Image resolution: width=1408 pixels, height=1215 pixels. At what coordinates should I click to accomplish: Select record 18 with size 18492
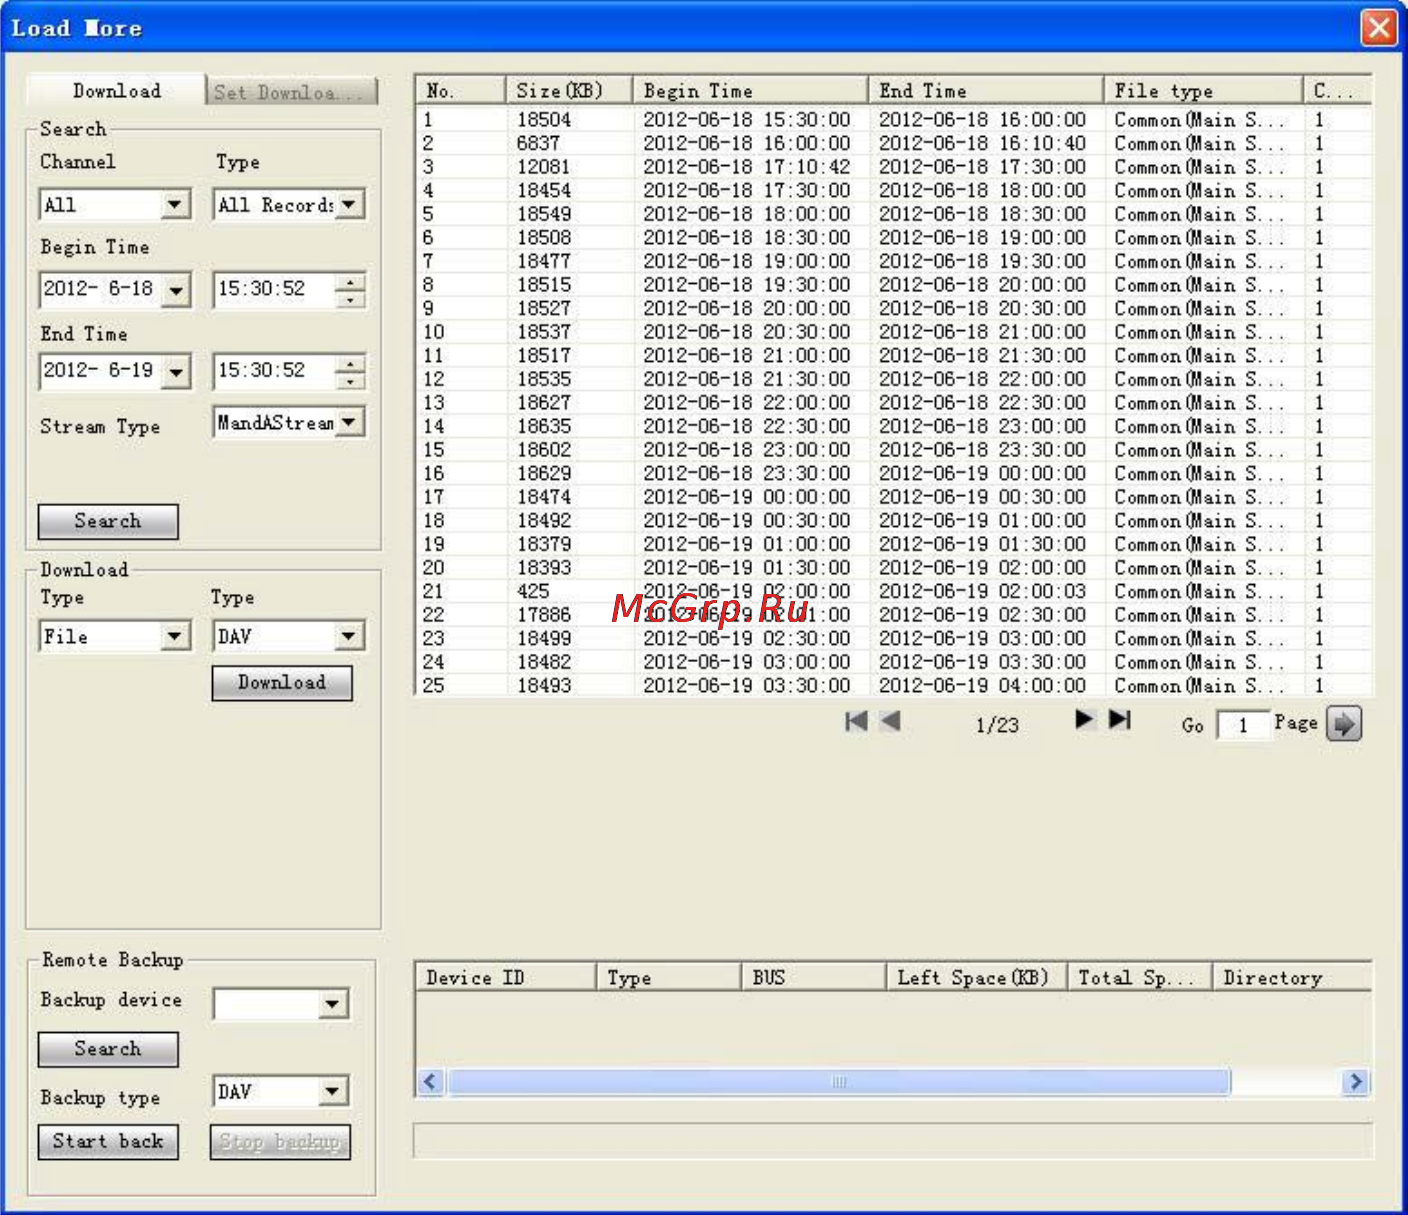pyautogui.click(x=893, y=521)
